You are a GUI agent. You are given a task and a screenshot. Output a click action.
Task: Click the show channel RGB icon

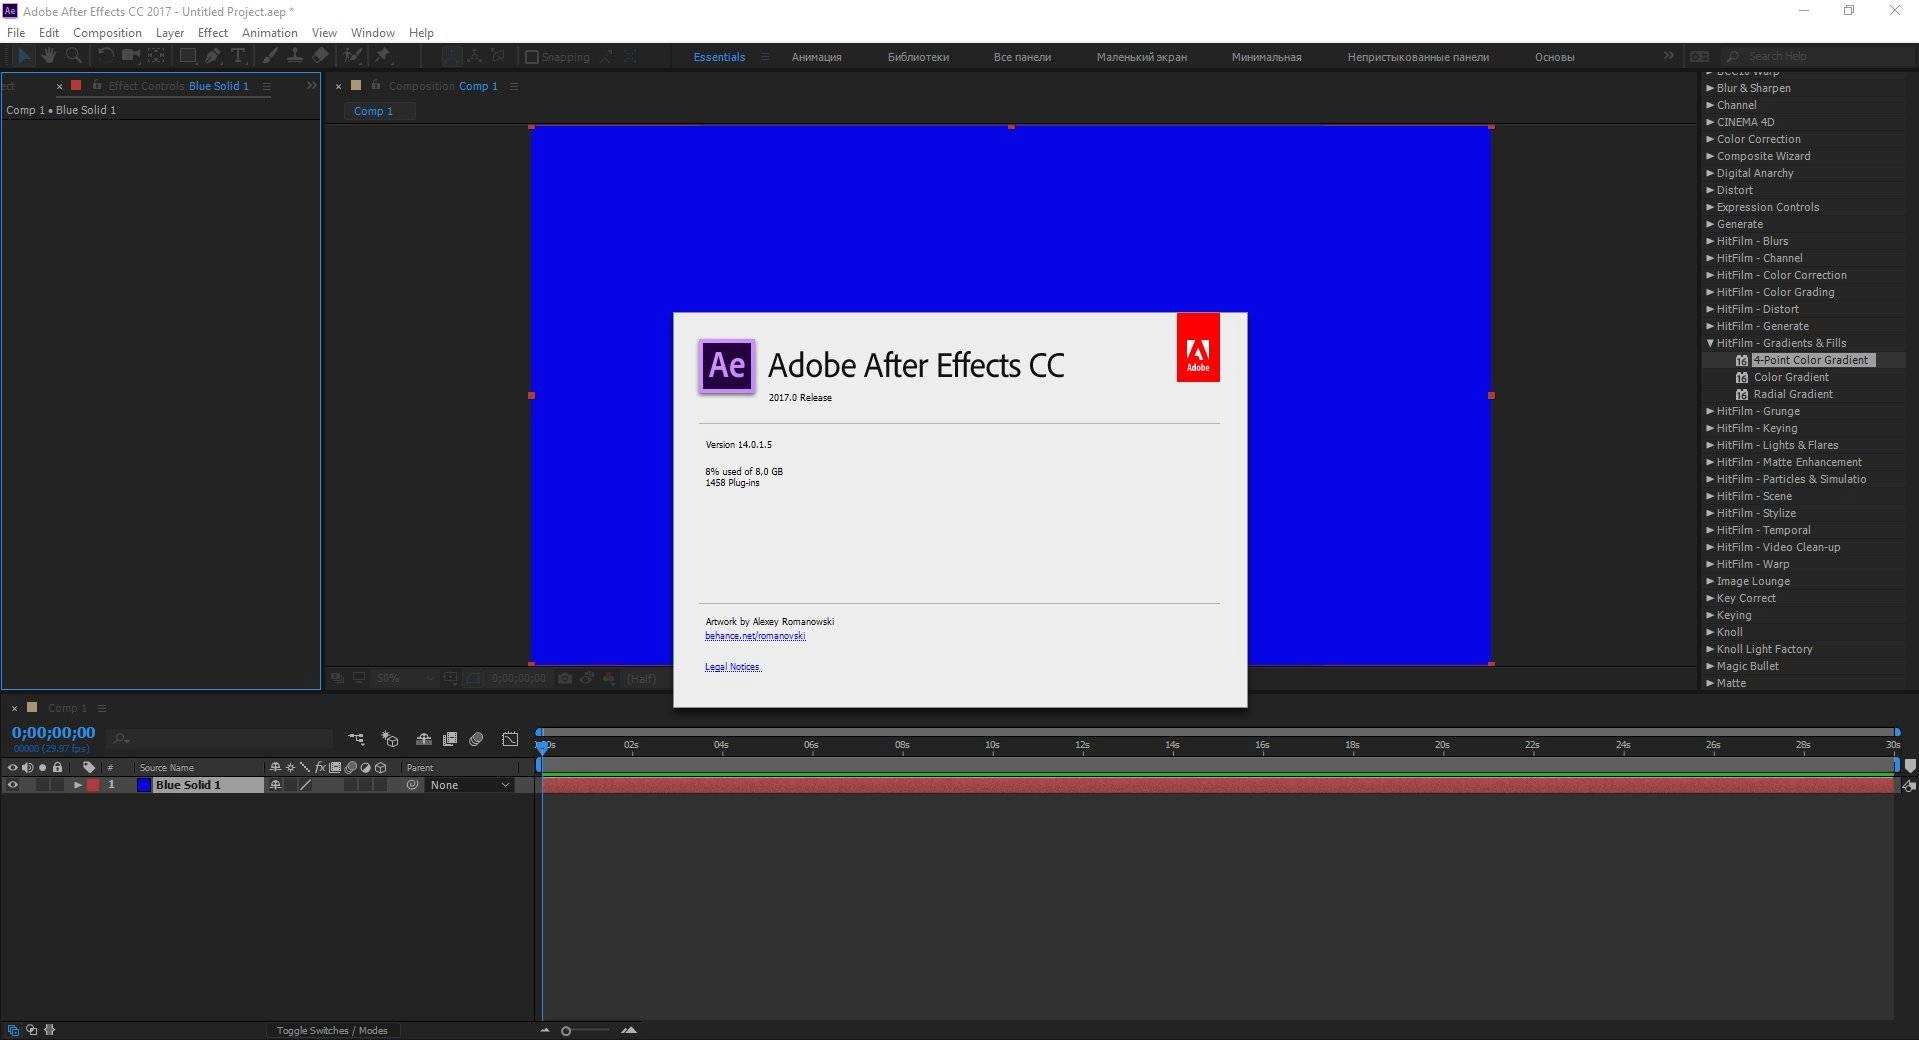pyautogui.click(x=609, y=678)
